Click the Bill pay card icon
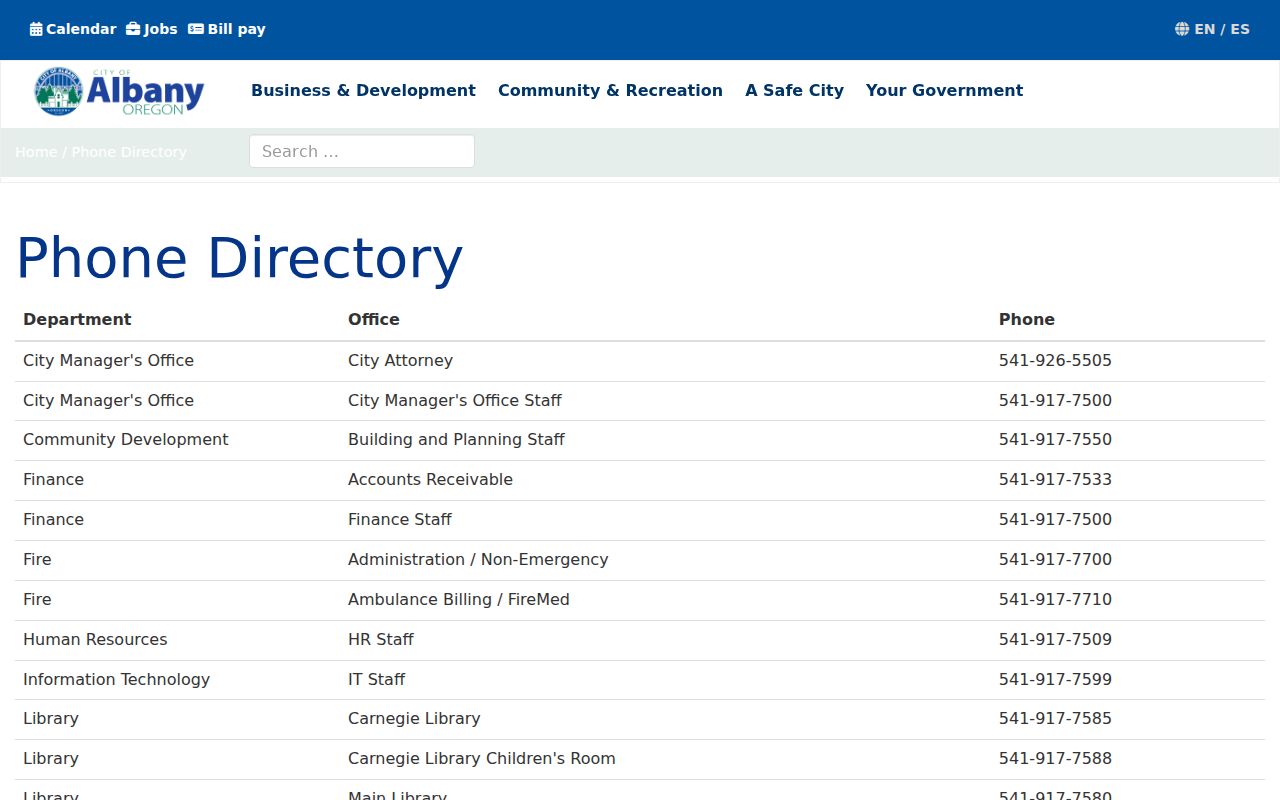Image resolution: width=1280 pixels, height=800 pixels. [x=196, y=29]
